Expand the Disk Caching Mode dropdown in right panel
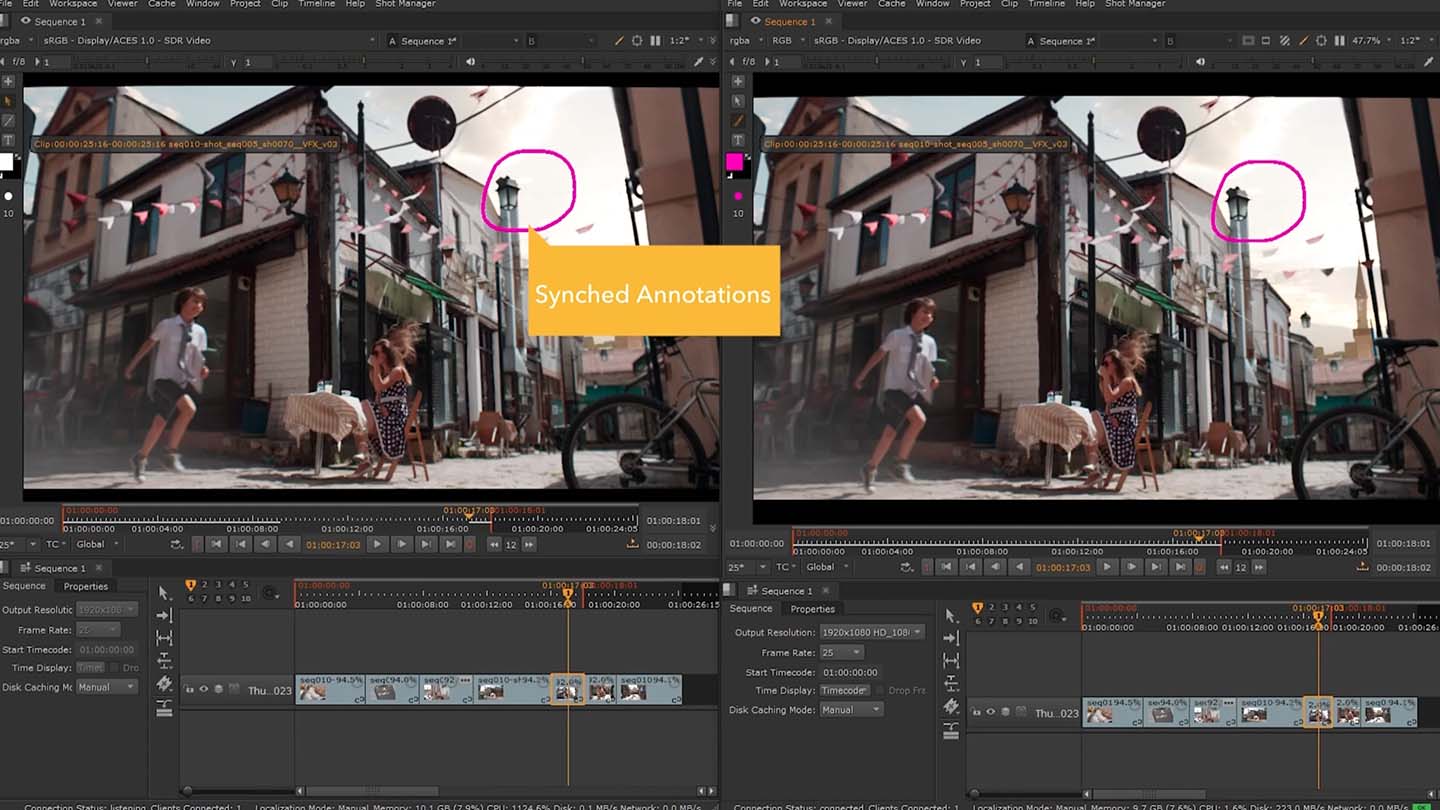1440x810 pixels. tap(849, 710)
